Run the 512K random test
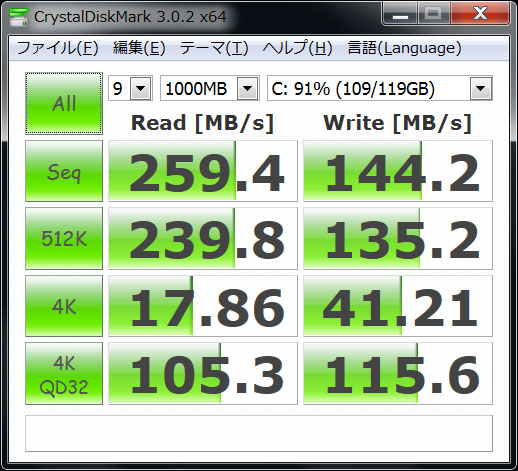 point(64,238)
